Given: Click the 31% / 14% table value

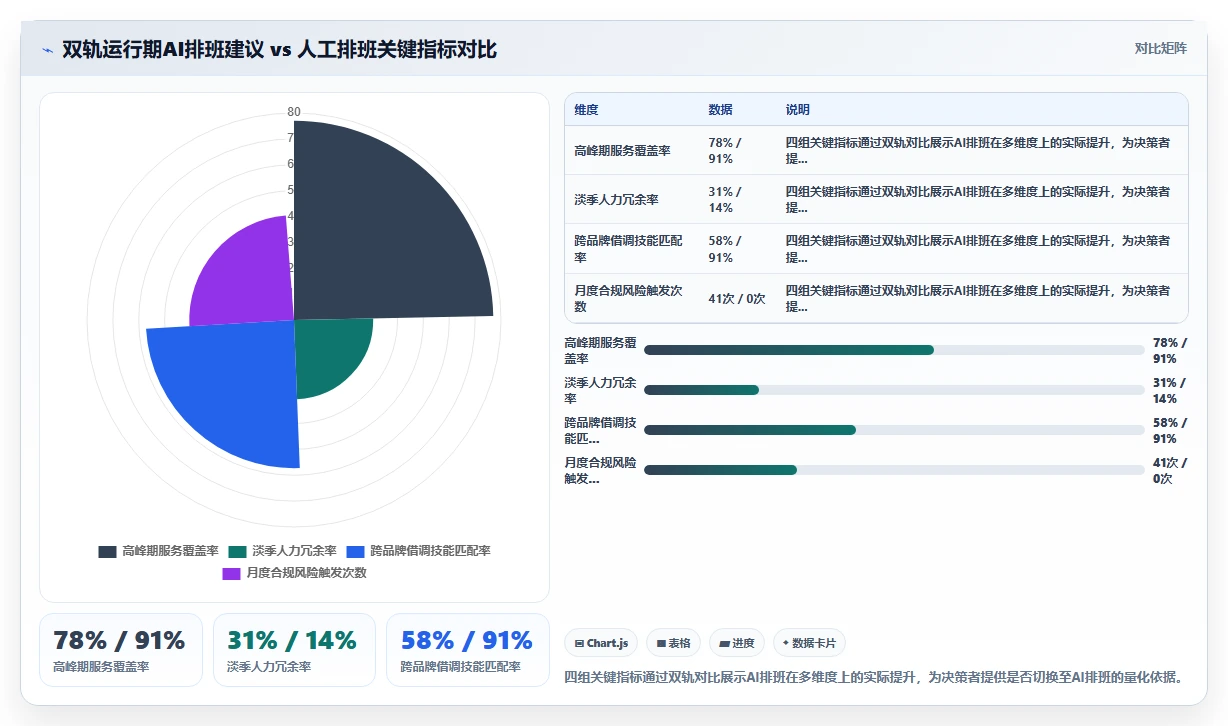Looking at the screenshot, I should click(725, 200).
